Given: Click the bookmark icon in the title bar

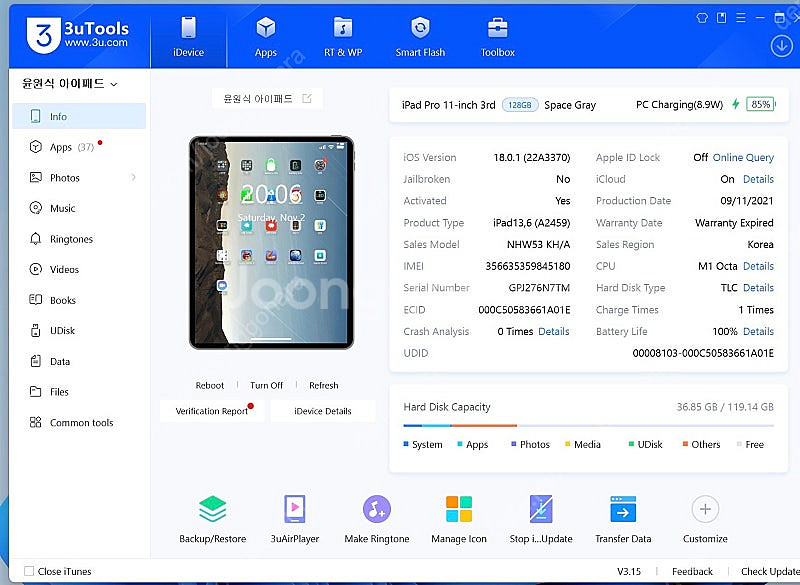Looking at the screenshot, I should [721, 18].
